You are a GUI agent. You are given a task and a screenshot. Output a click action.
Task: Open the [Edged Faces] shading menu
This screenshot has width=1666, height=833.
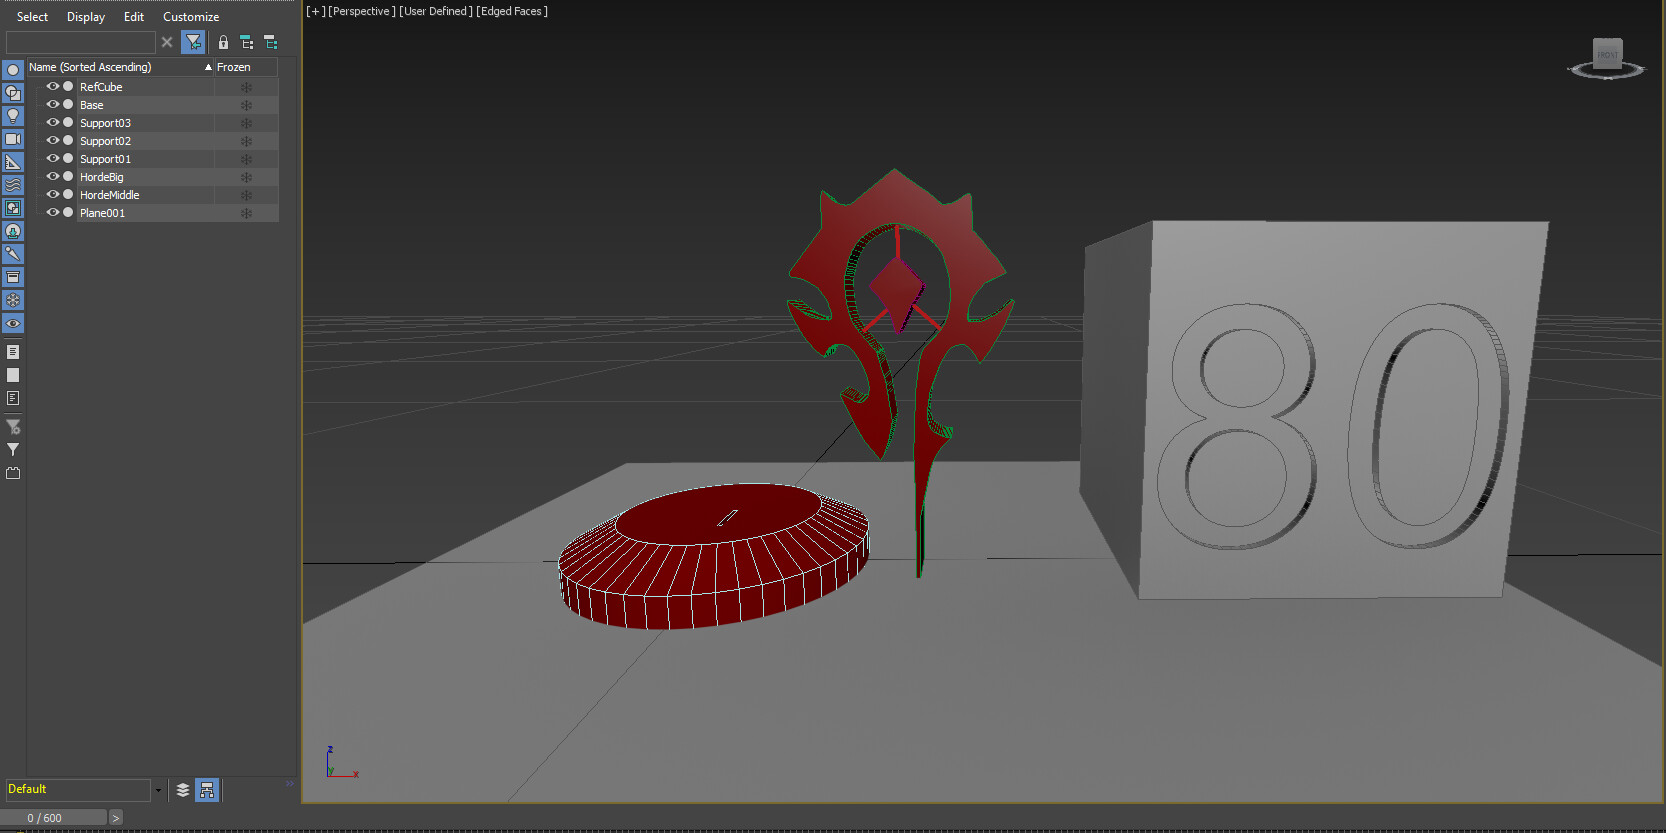512,11
